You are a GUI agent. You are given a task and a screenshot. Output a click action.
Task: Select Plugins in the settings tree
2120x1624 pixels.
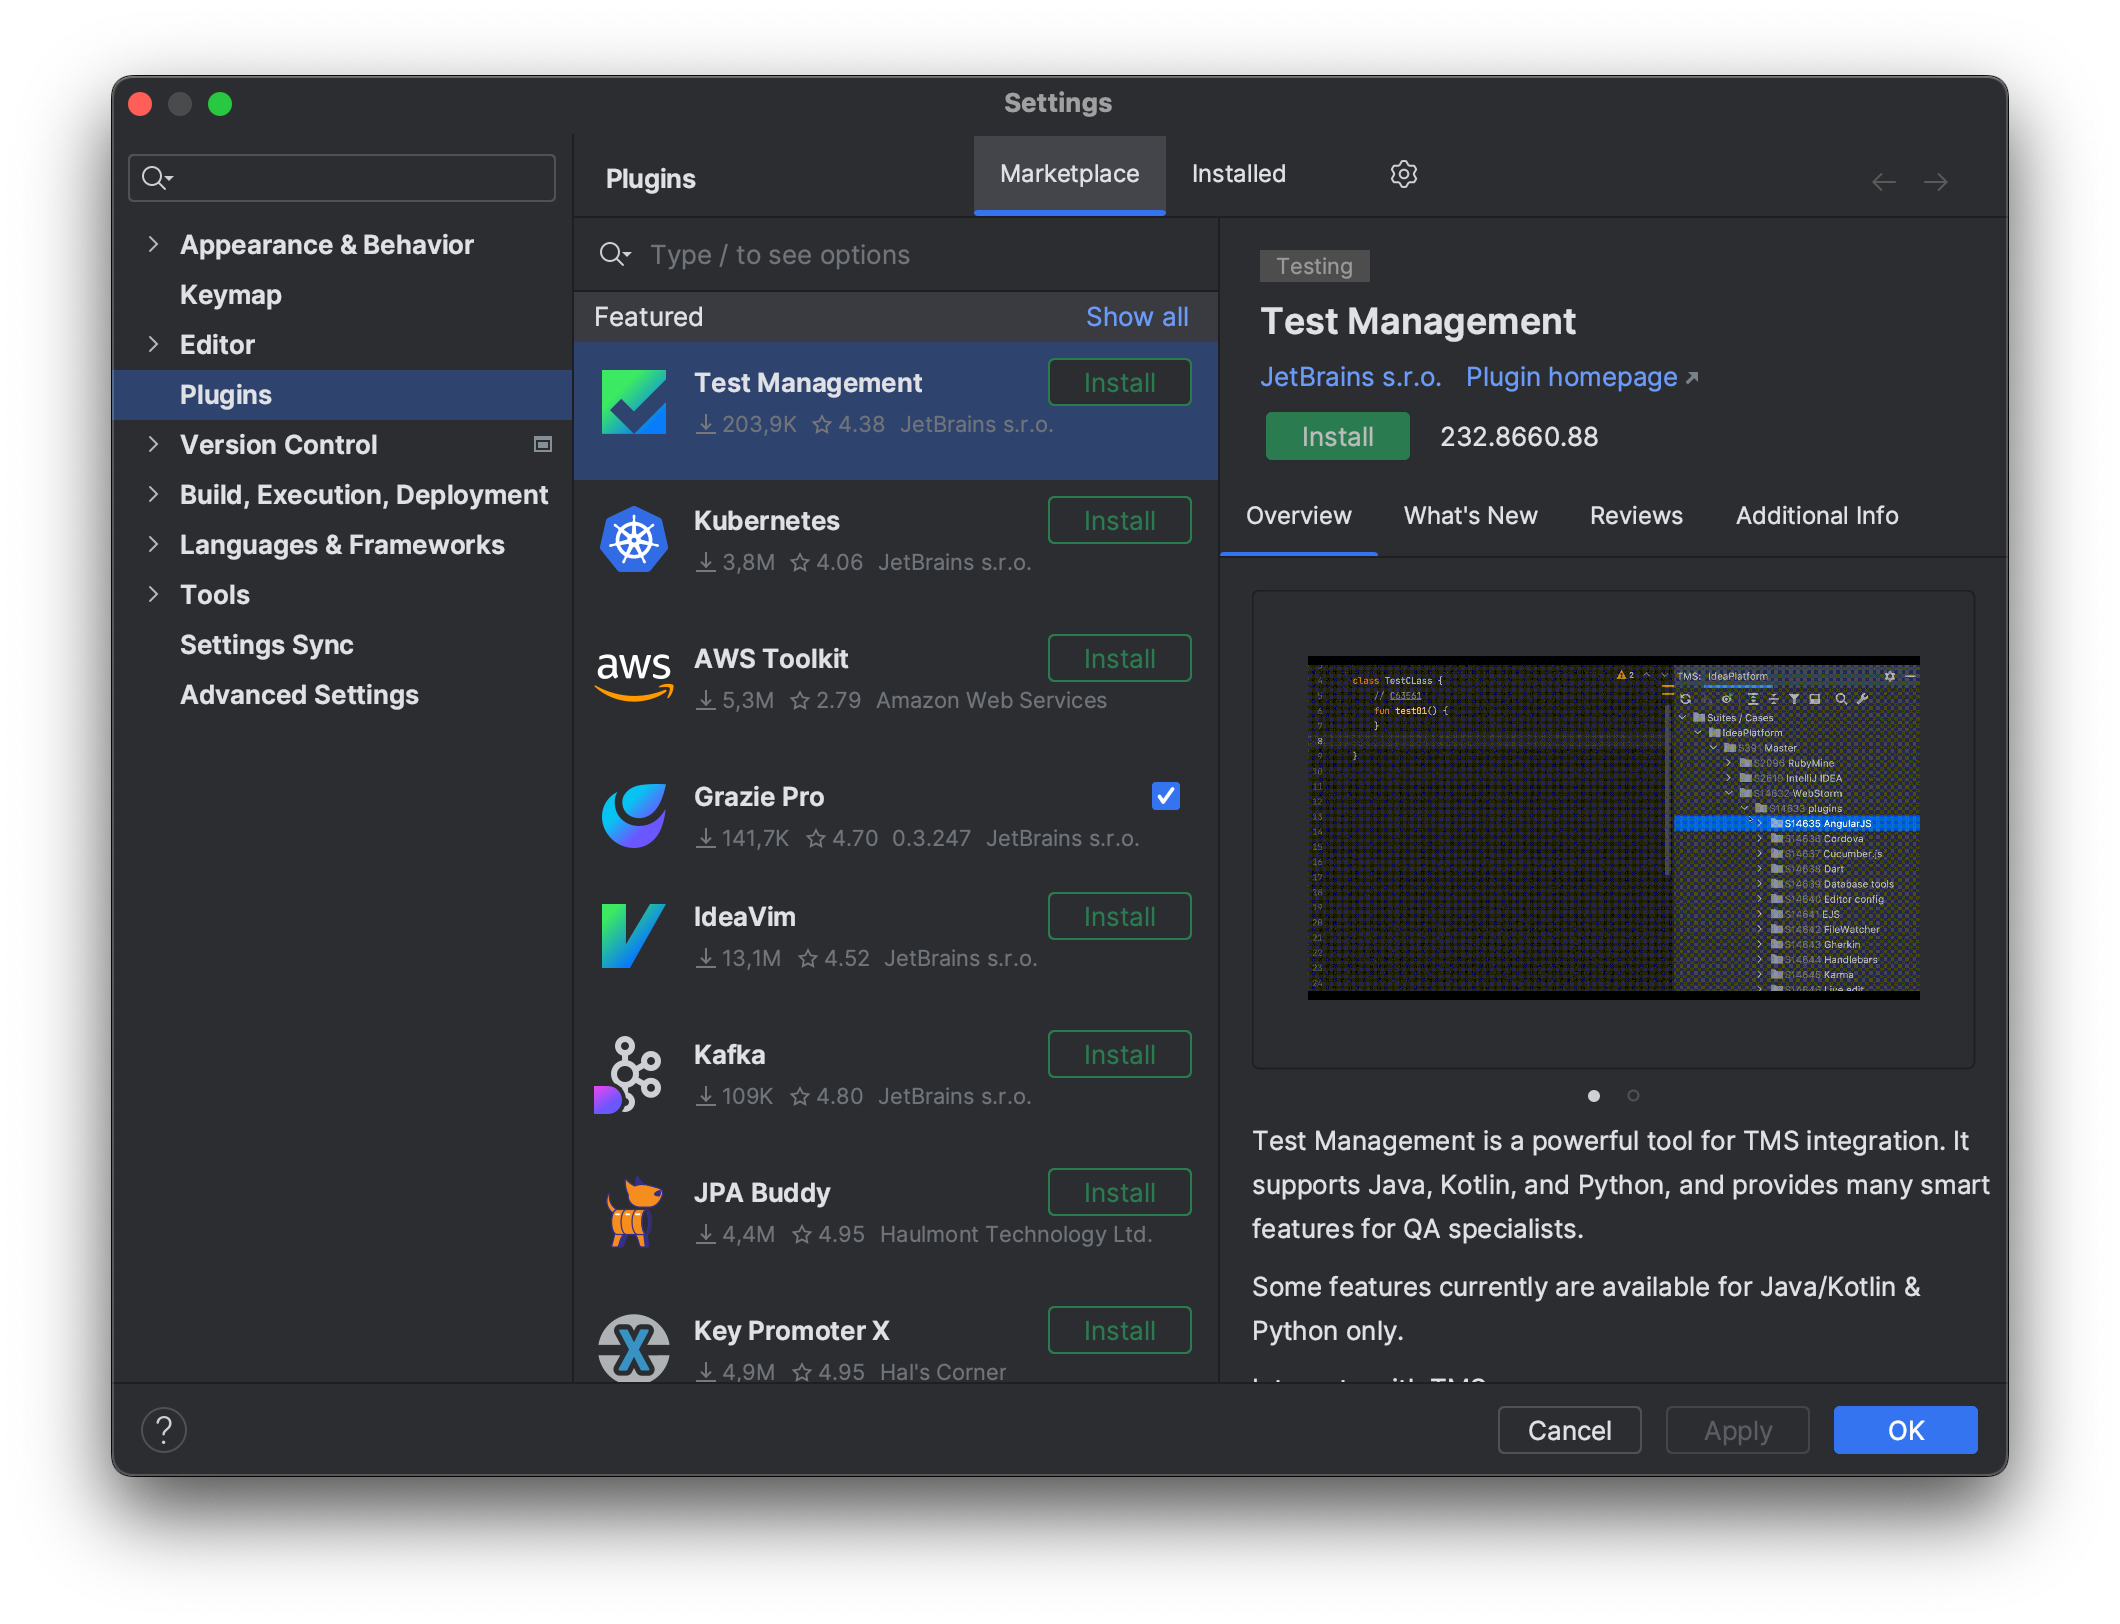(x=342, y=394)
